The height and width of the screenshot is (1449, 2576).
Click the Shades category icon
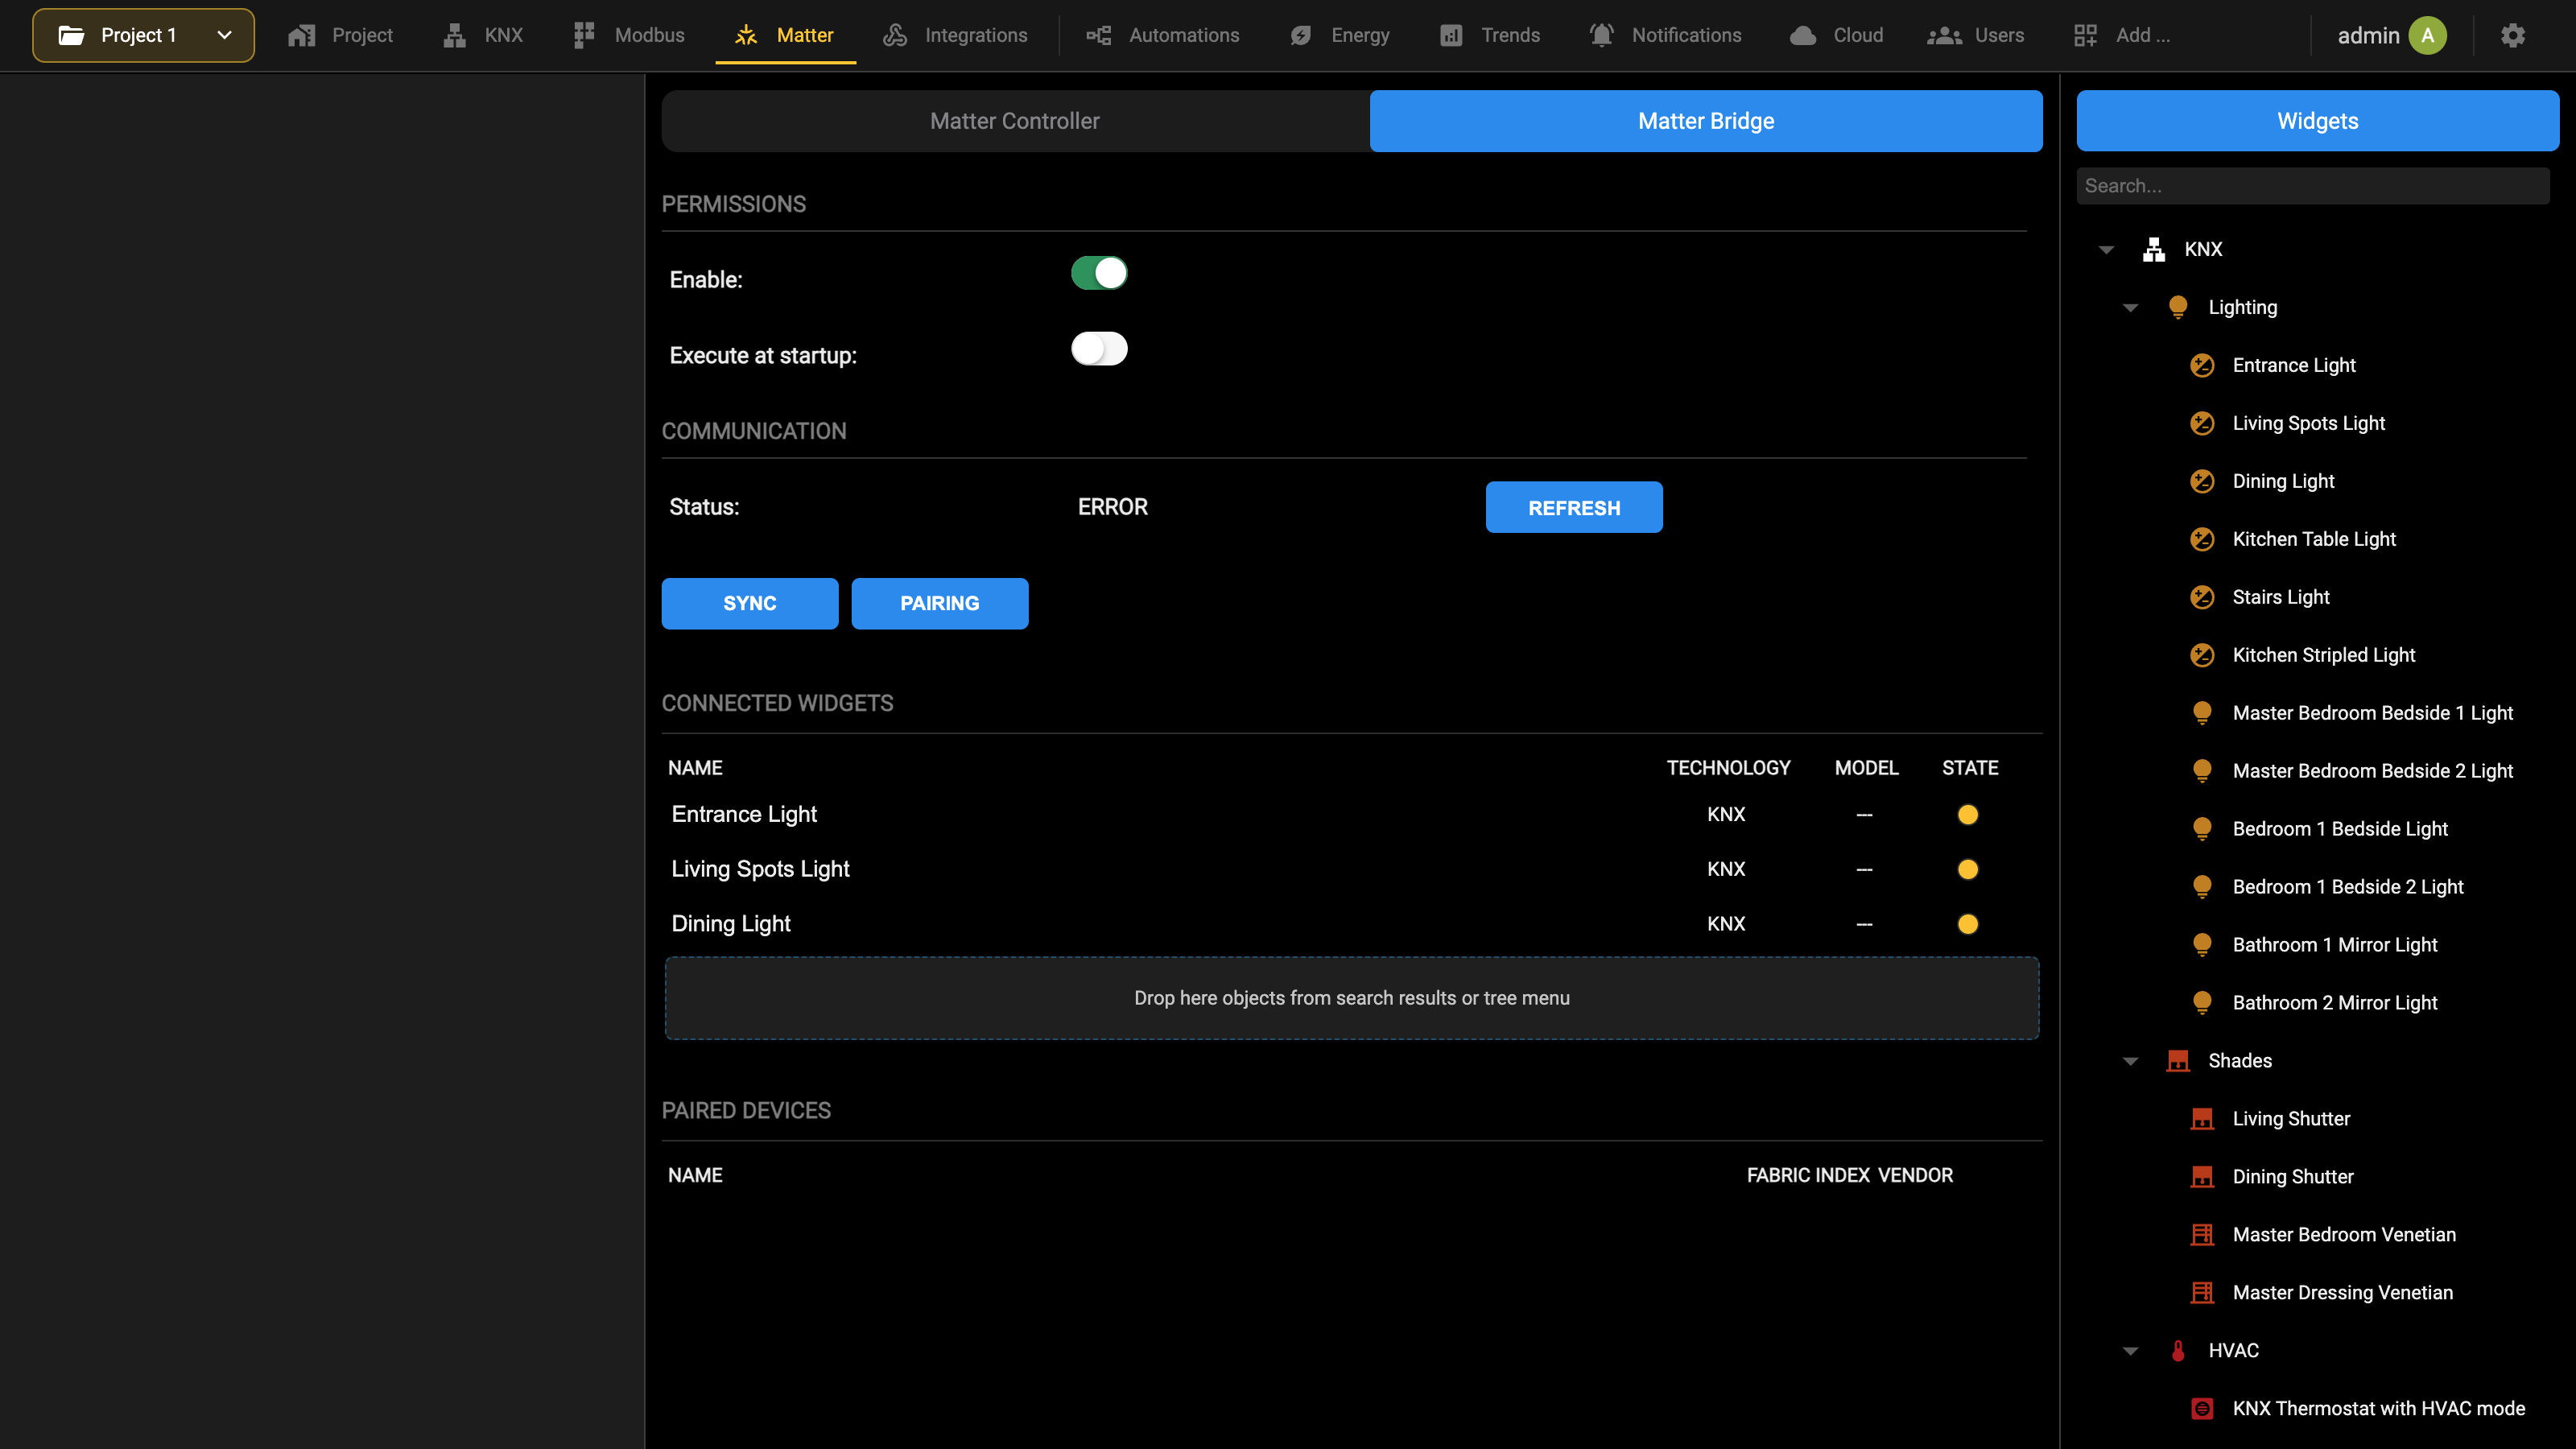coord(2178,1061)
